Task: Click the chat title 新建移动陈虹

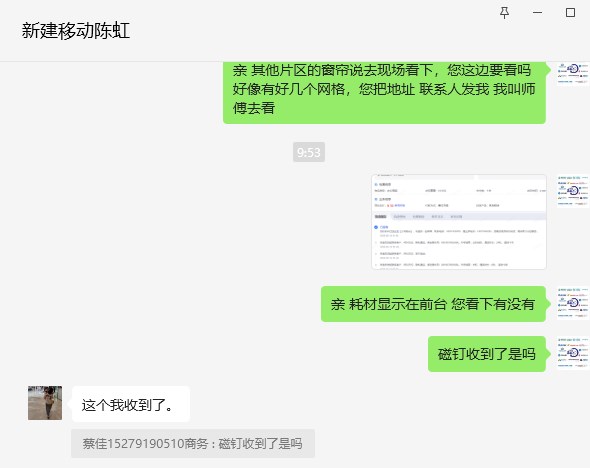Action: (76, 30)
